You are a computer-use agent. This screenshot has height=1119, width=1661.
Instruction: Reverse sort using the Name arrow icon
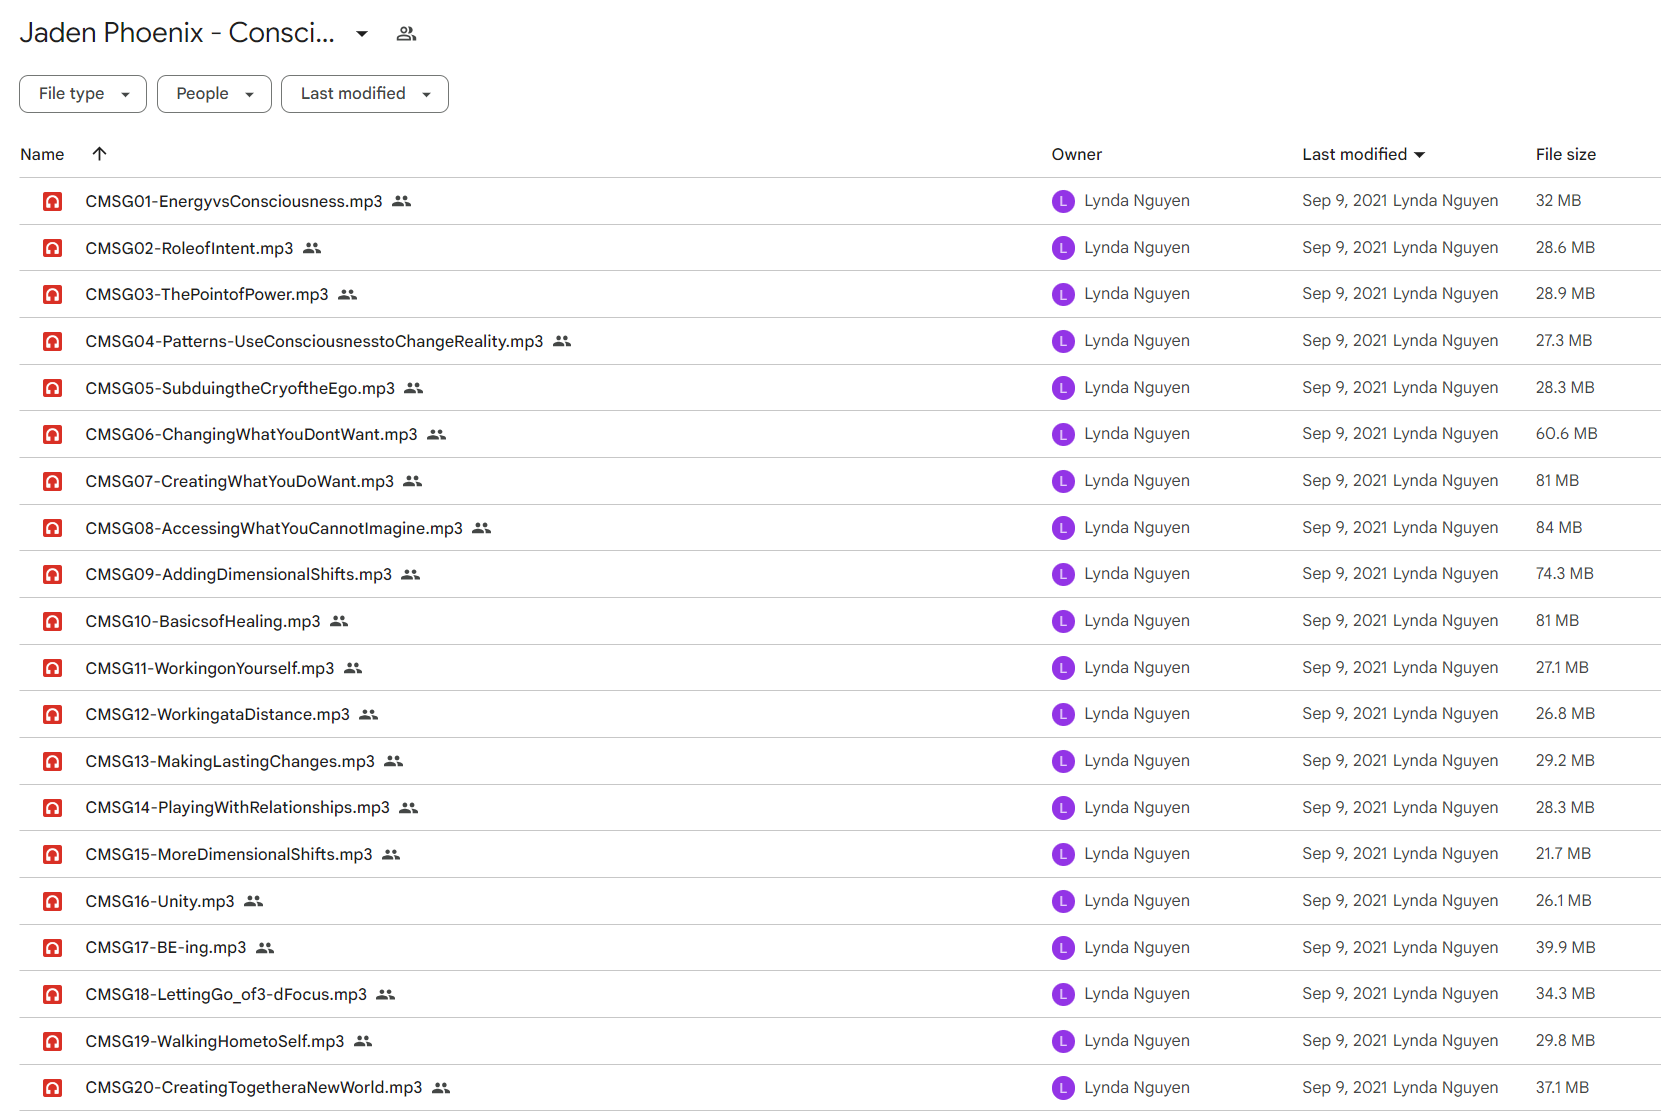click(x=99, y=153)
